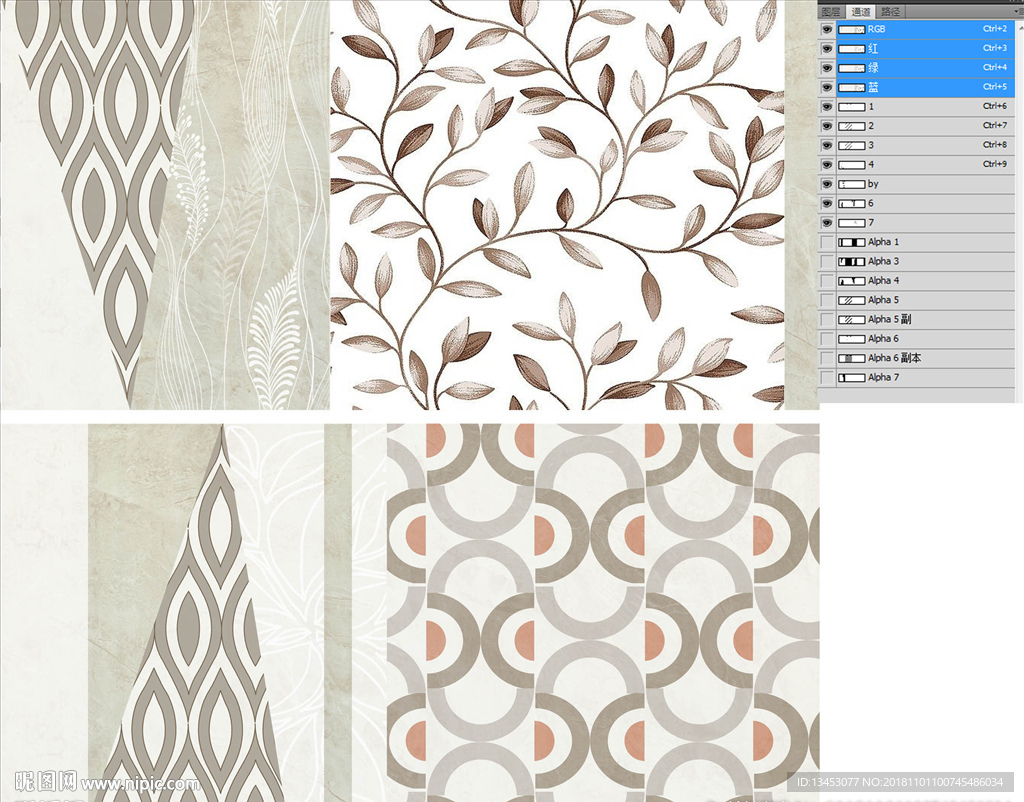Screen dimensions: 1024x802
Task: Click the orange half-circle in the pattern
Action: point(438,638)
